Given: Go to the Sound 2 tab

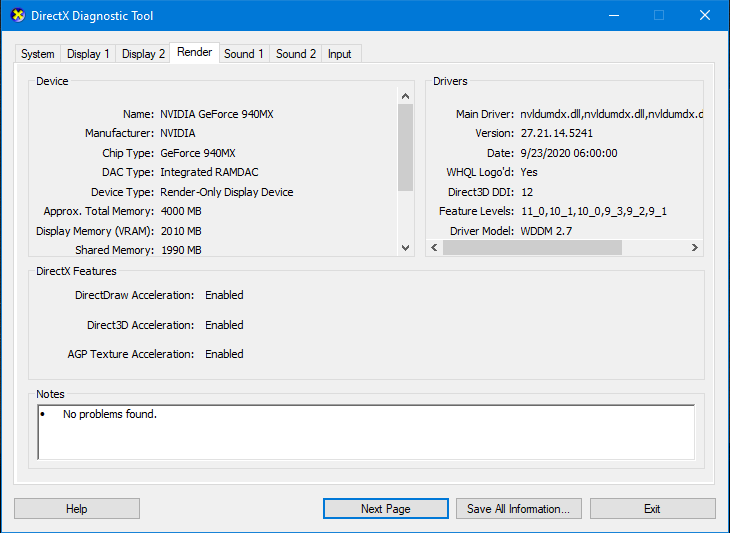Looking at the screenshot, I should pyautogui.click(x=296, y=54).
